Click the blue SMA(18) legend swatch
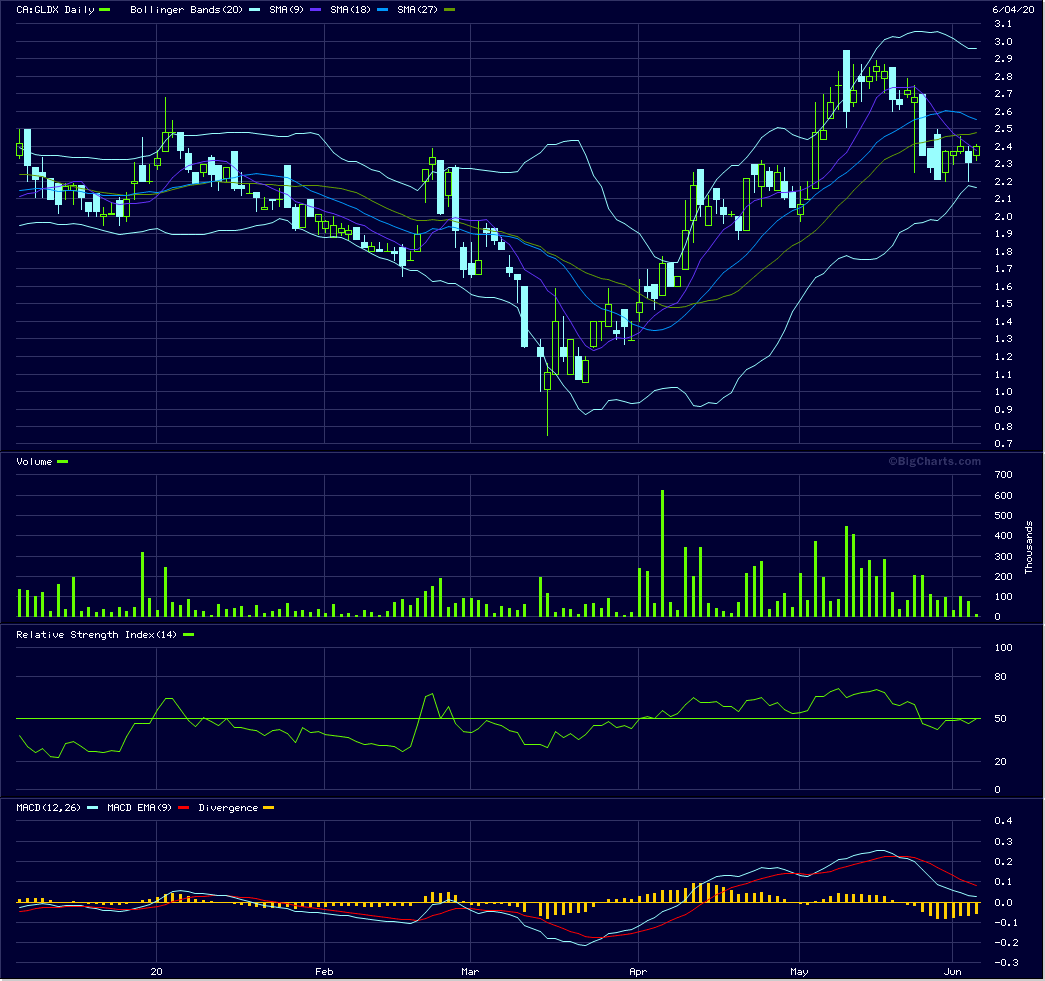Image resolution: width=1045 pixels, height=981 pixels. [382, 10]
